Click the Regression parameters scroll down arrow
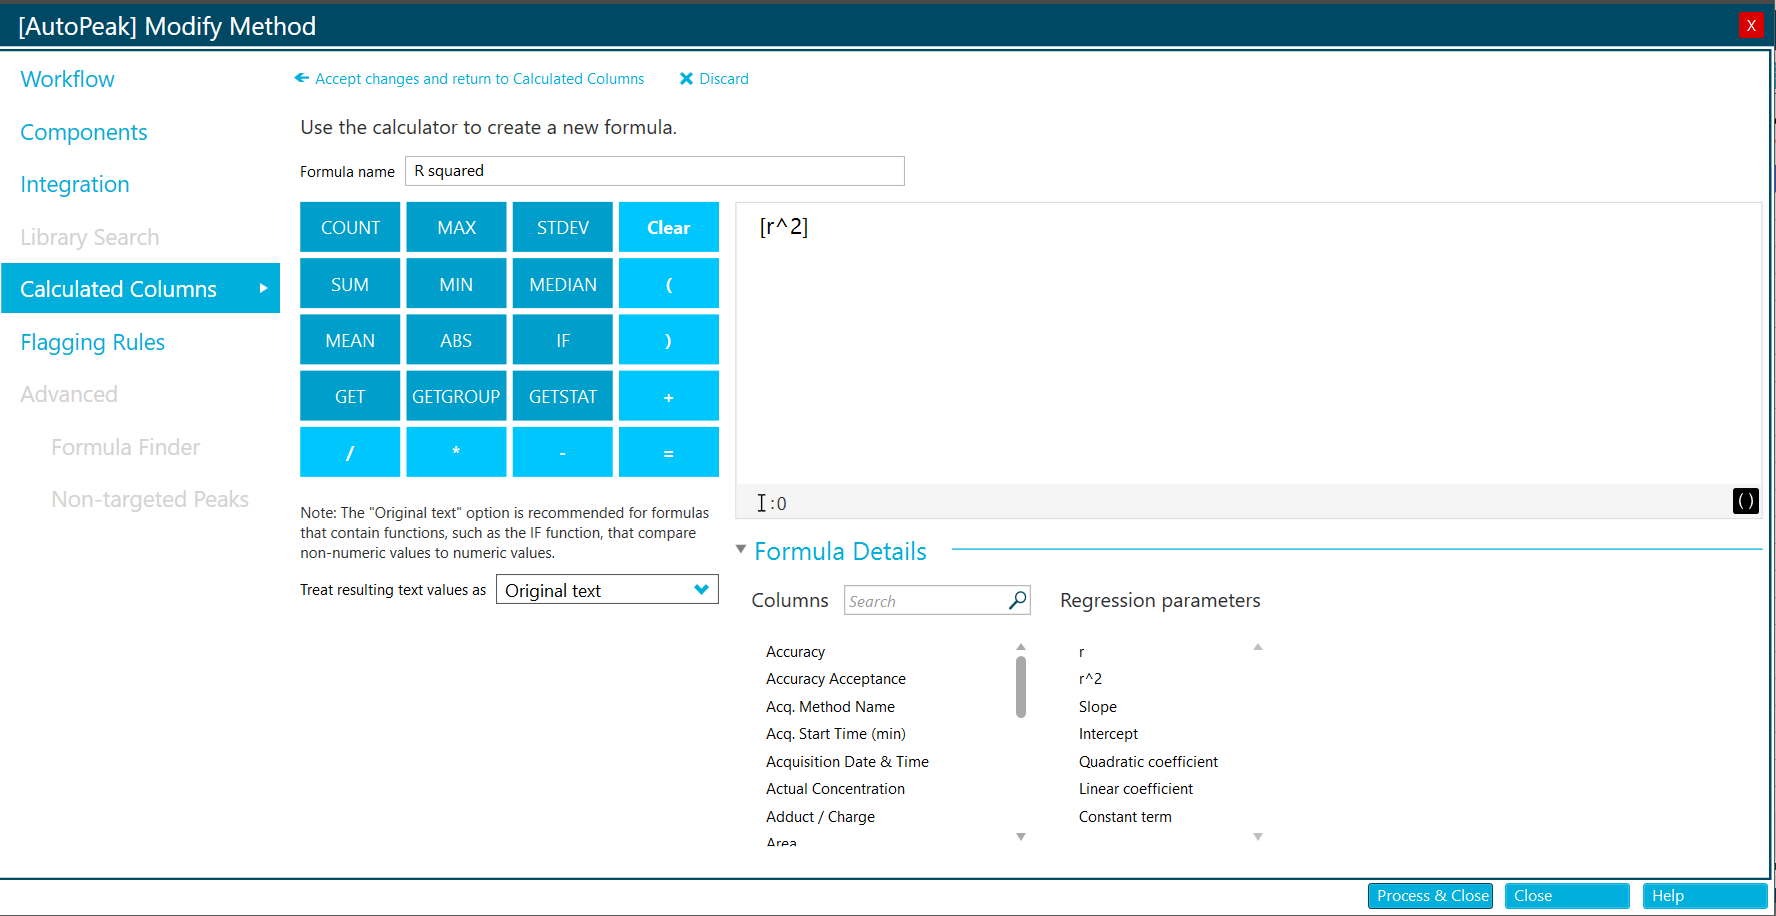The height and width of the screenshot is (916, 1776). (1258, 837)
